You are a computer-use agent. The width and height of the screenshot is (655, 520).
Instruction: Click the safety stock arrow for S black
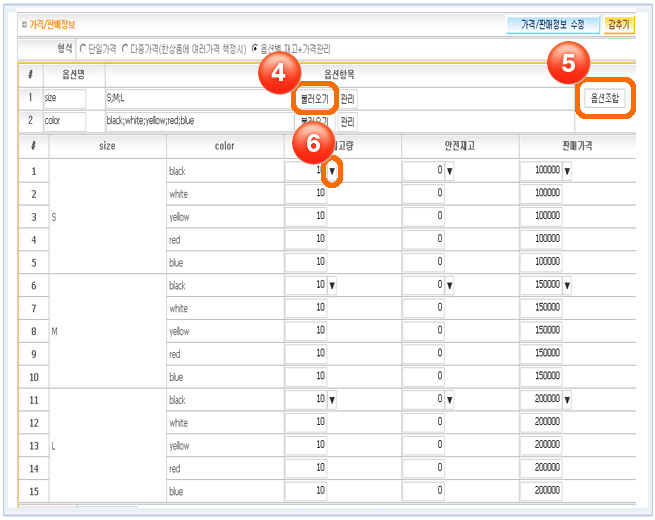point(449,171)
